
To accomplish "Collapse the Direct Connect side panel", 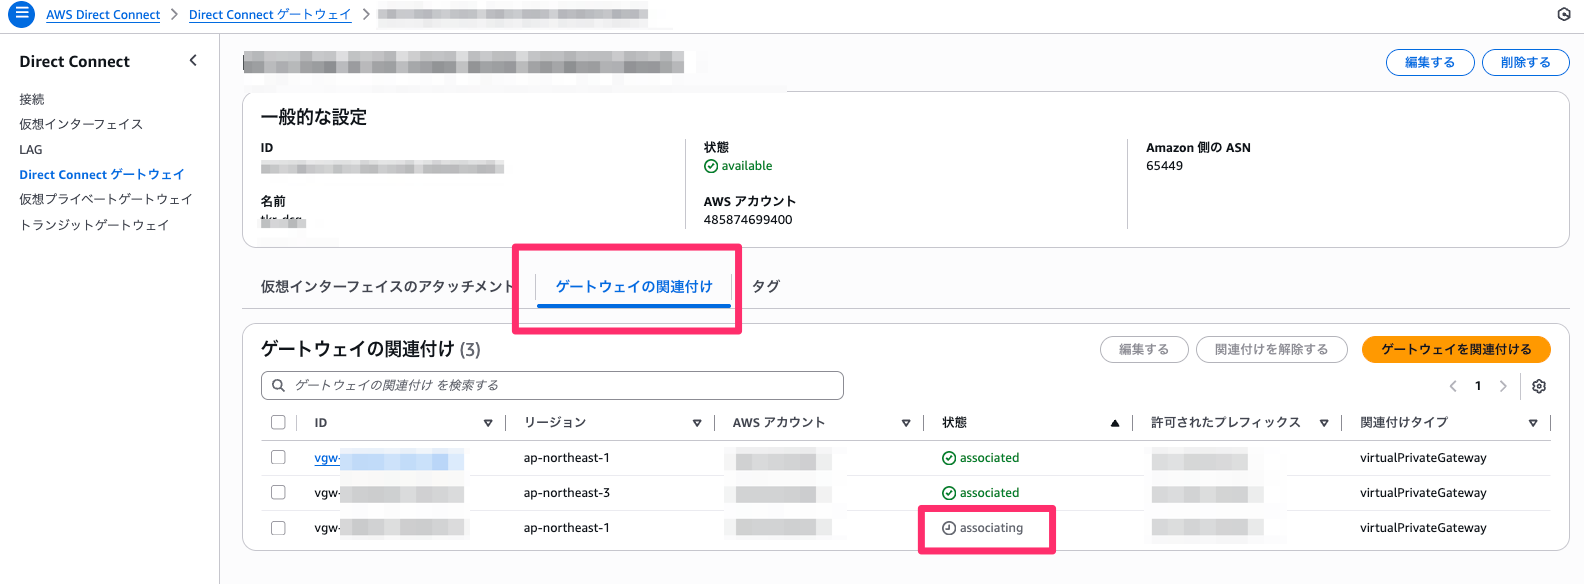I will coord(193,61).
